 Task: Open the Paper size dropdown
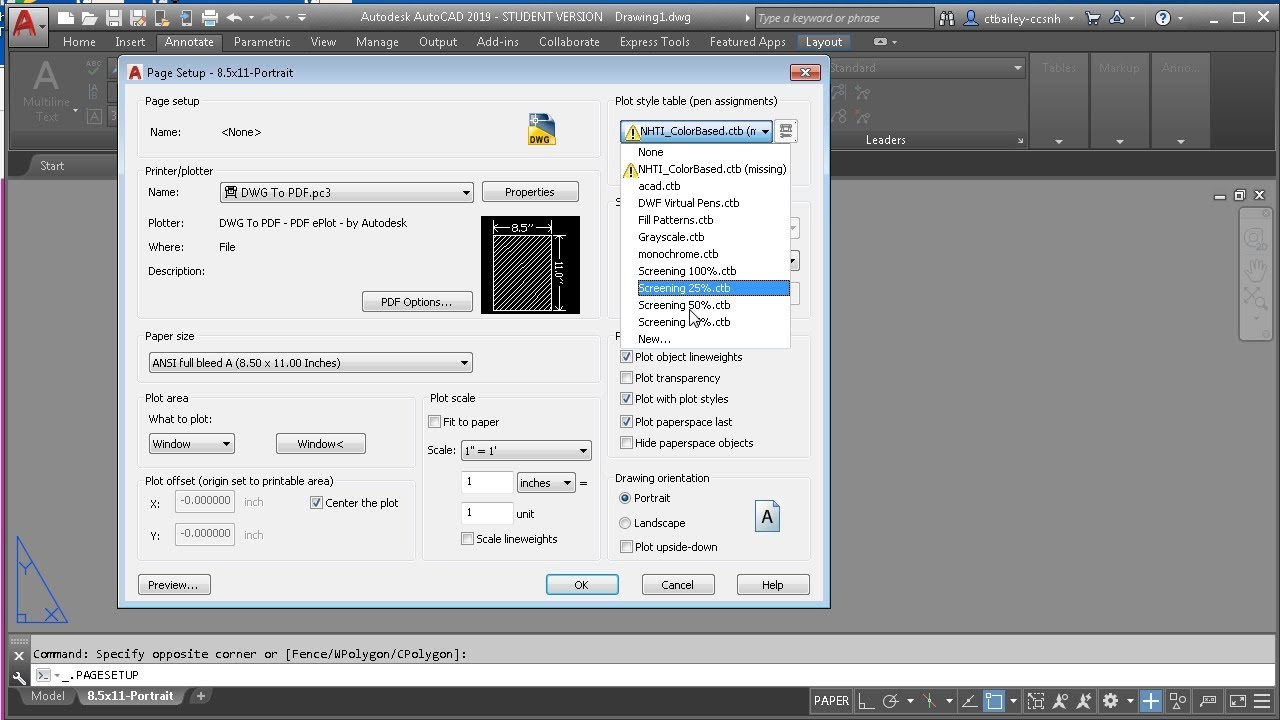[x=310, y=363]
